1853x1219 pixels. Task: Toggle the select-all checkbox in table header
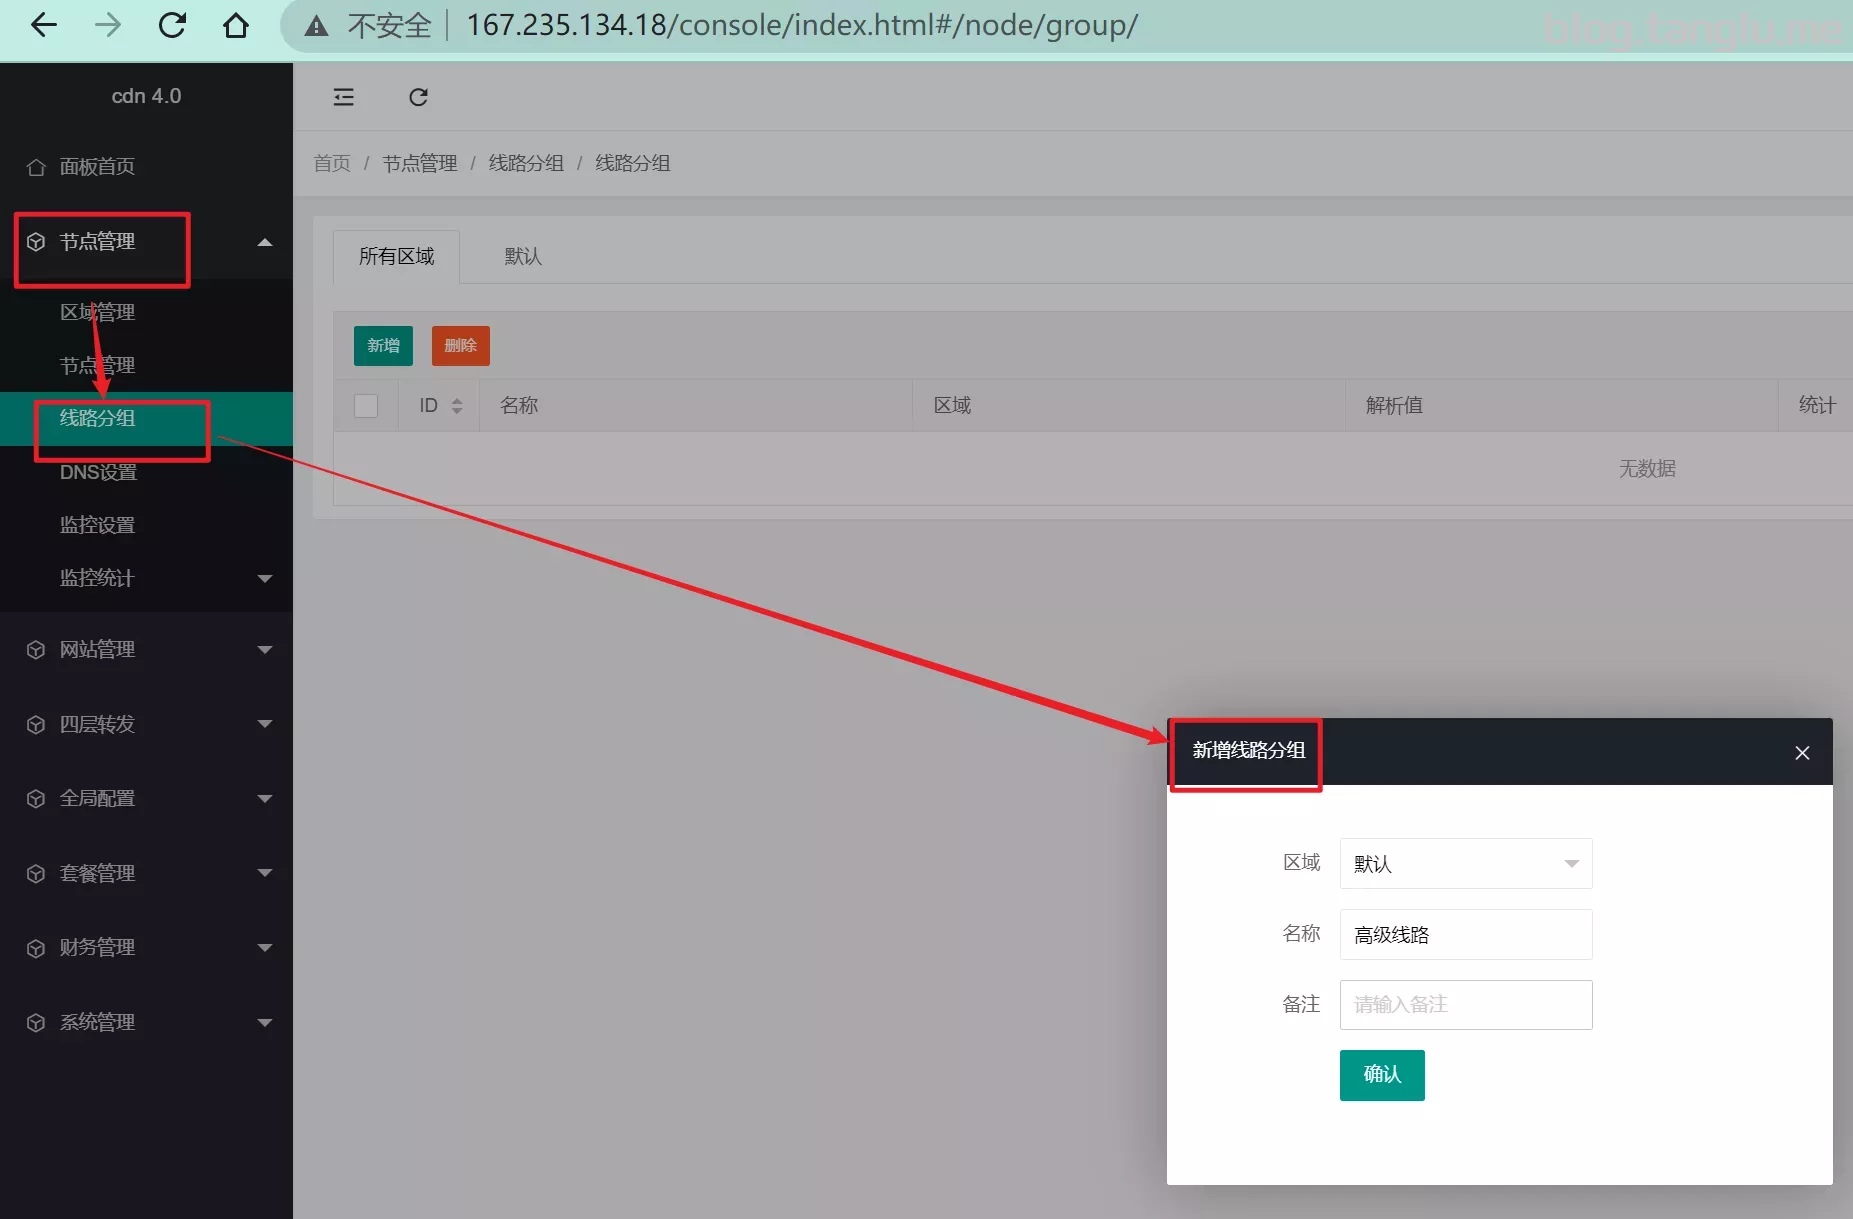point(366,406)
